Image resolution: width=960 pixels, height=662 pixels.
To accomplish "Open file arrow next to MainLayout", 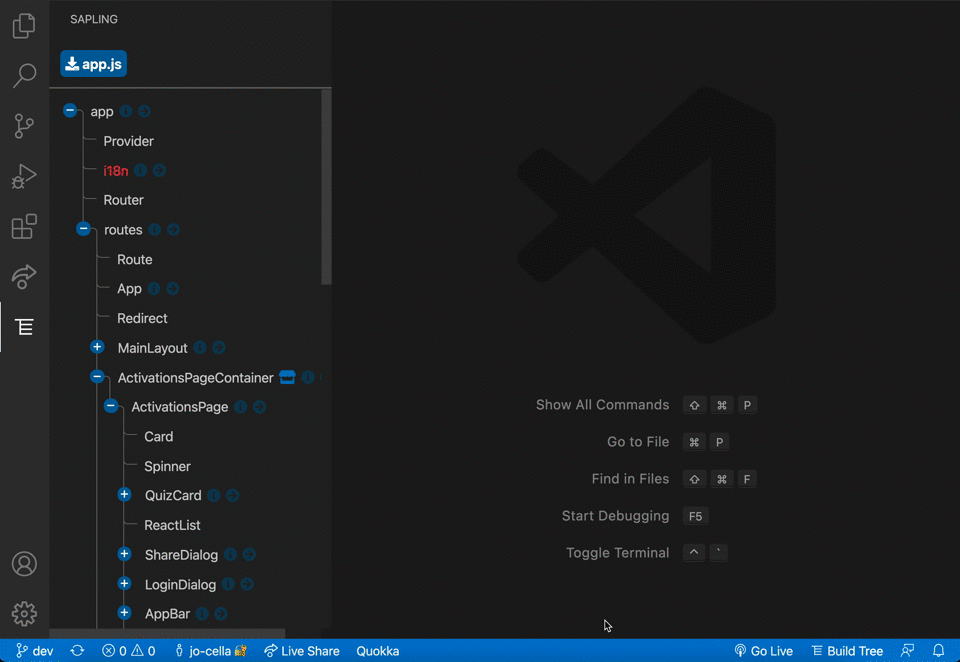I will pyautogui.click(x=219, y=348).
